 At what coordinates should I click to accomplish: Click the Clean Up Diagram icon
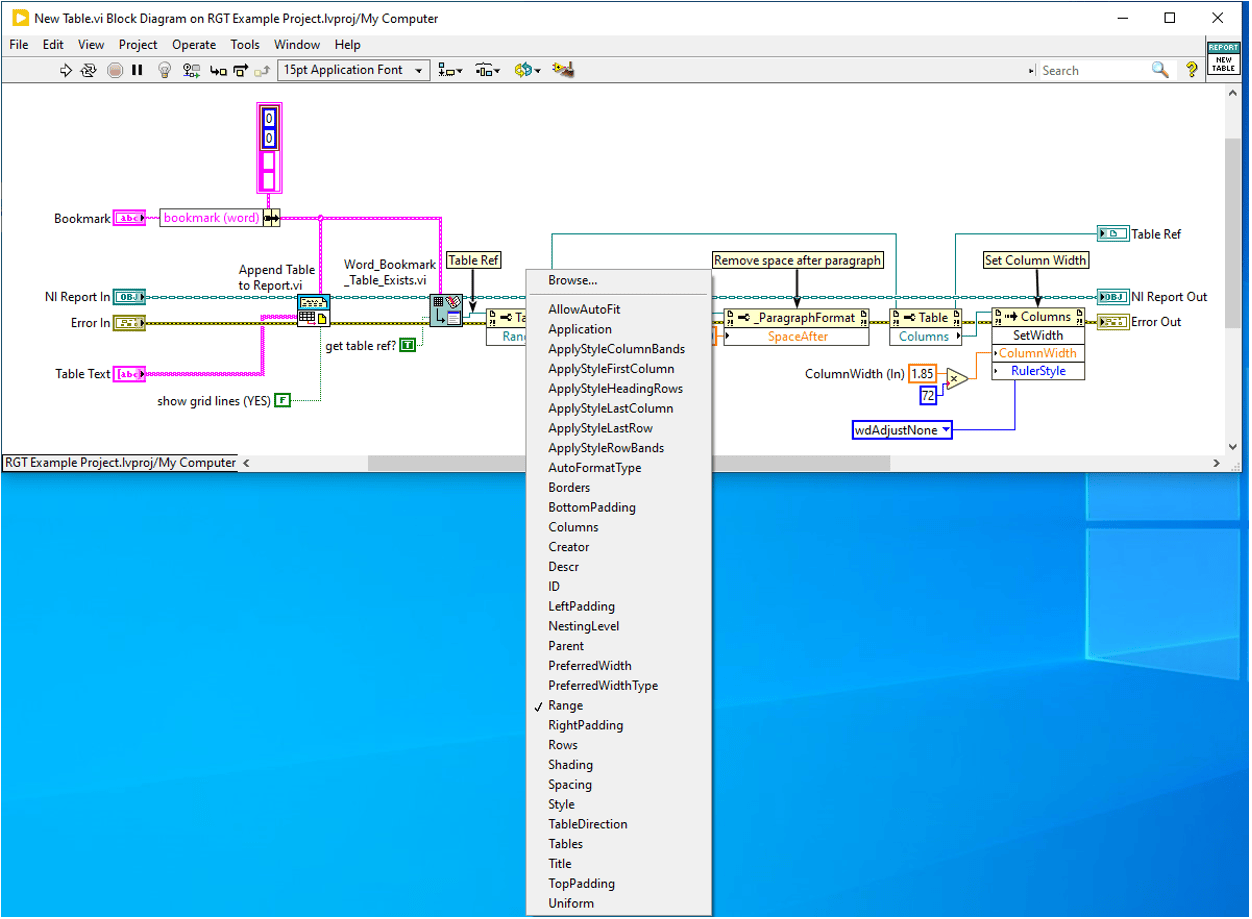[x=563, y=70]
